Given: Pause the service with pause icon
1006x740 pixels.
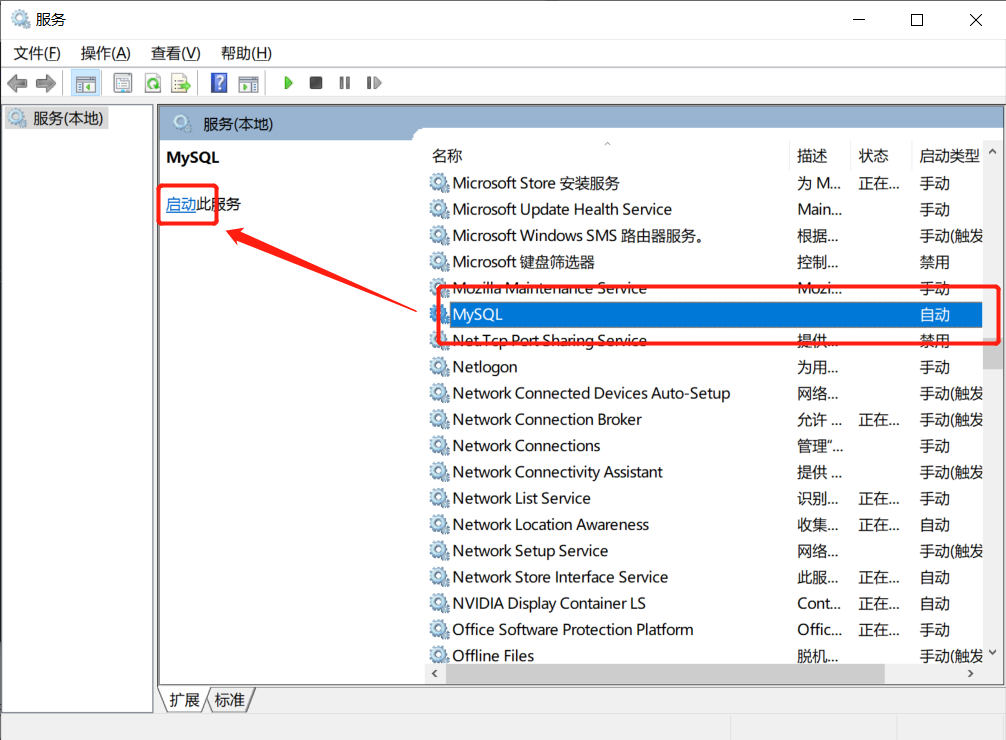Looking at the screenshot, I should (345, 83).
